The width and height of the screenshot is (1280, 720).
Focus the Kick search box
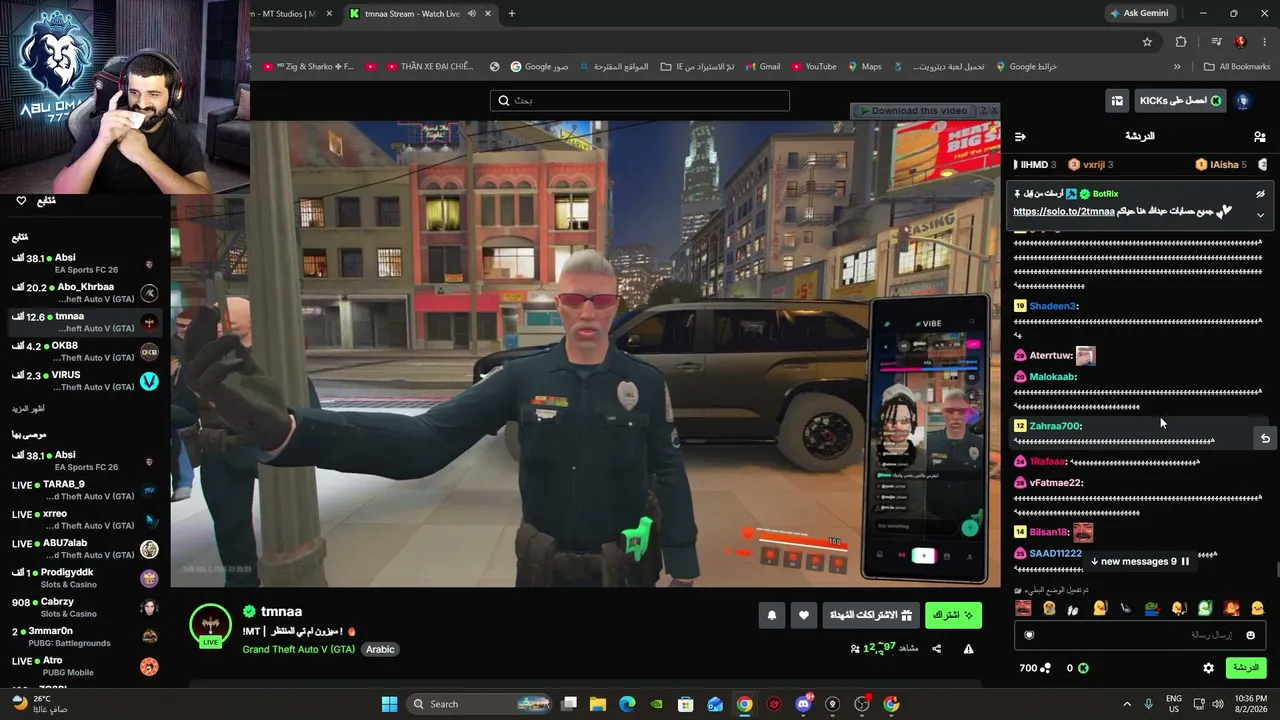tap(640, 101)
